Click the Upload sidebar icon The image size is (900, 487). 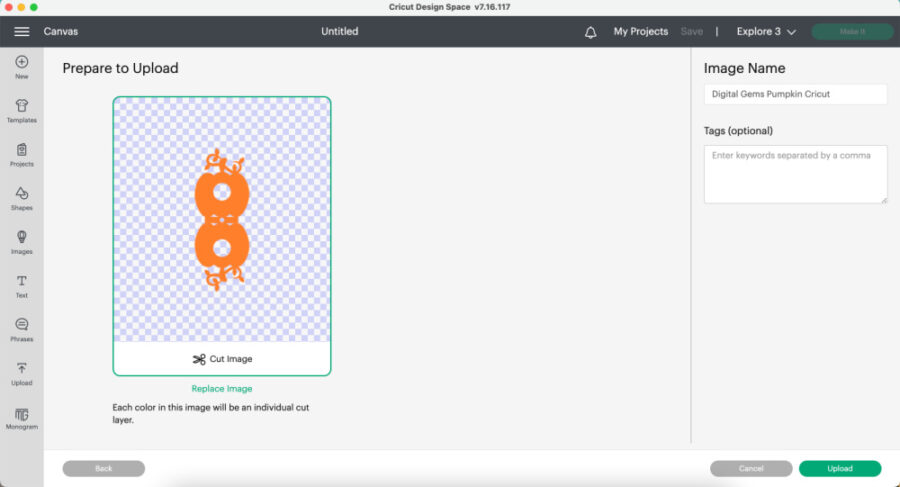tap(22, 373)
